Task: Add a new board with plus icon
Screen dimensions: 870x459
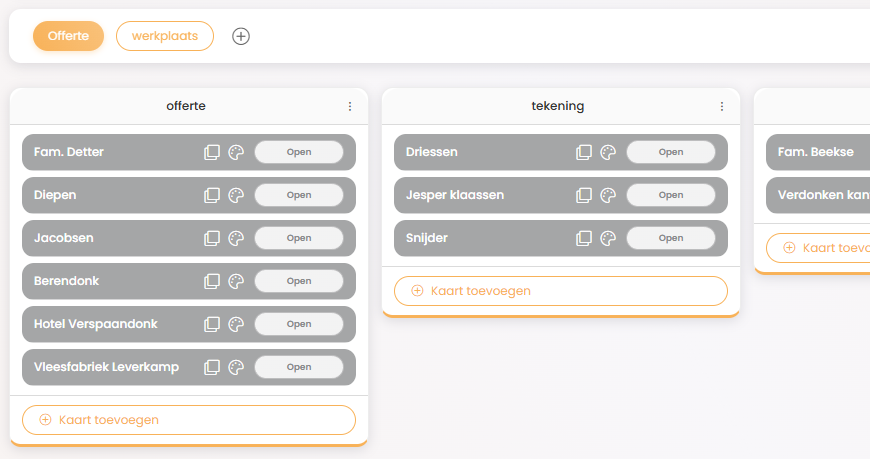Action: [241, 36]
